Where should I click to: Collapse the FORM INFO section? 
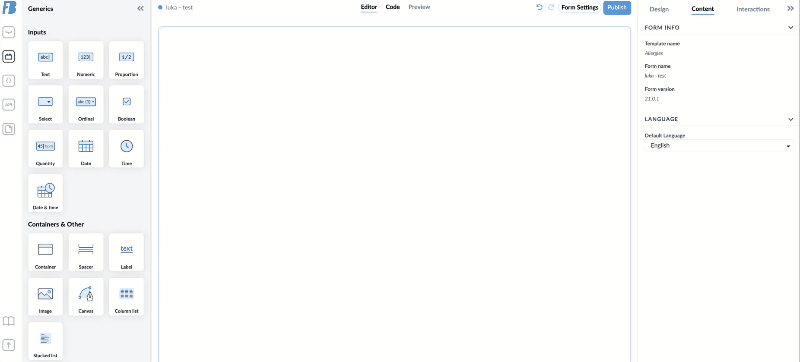point(791,28)
